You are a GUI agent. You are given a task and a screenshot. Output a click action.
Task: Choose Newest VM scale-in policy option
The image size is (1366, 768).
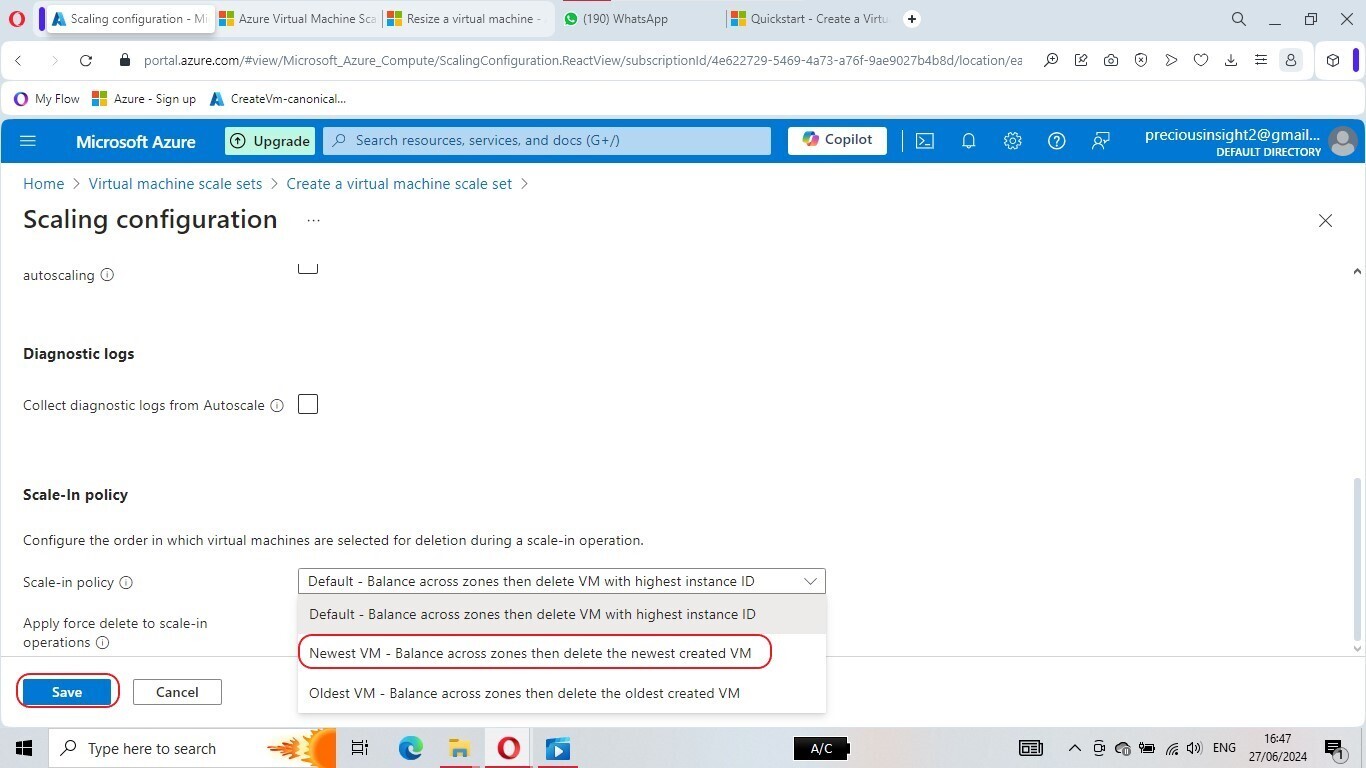click(562, 653)
